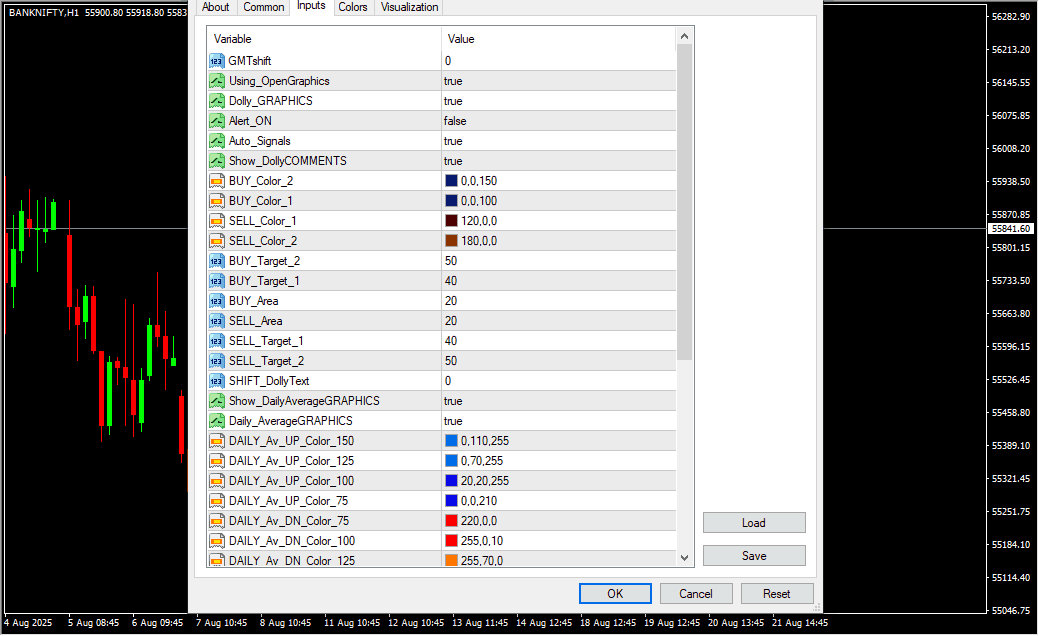The width and height of the screenshot is (1039, 636).
Task: Open the Visualization tab
Action: point(409,7)
